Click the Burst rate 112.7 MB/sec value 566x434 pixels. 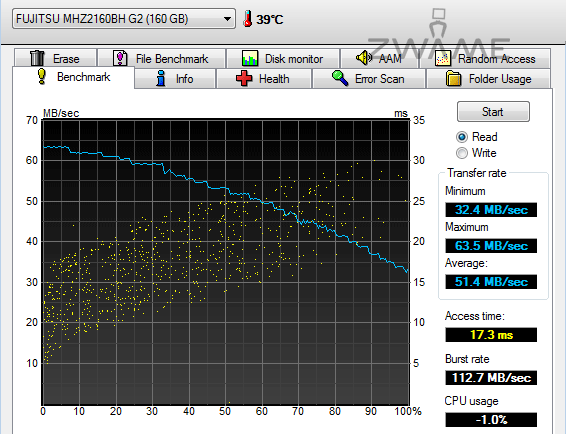[491, 378]
